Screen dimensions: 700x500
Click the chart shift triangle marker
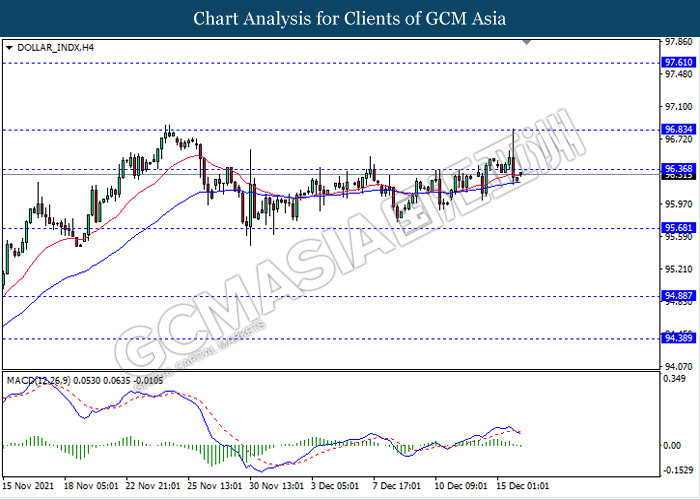(527, 42)
